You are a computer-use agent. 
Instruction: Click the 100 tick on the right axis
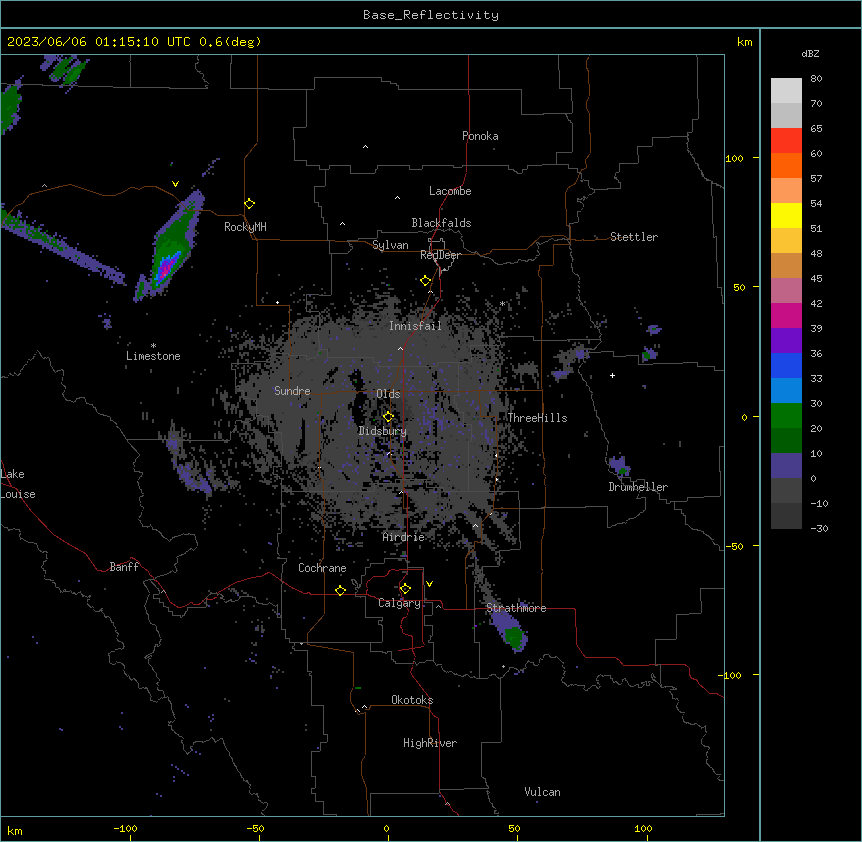(x=734, y=158)
